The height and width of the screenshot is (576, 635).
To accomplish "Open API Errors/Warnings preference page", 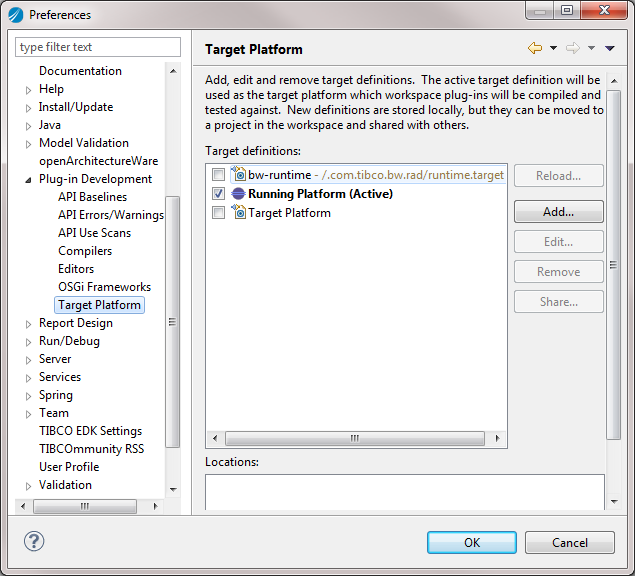I will 111,215.
